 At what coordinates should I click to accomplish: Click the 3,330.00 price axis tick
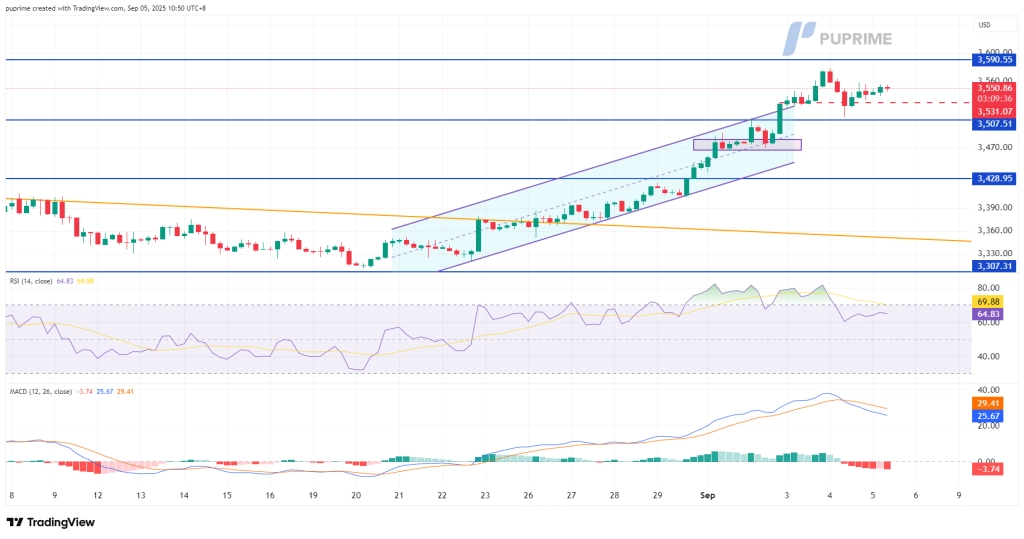coord(995,253)
